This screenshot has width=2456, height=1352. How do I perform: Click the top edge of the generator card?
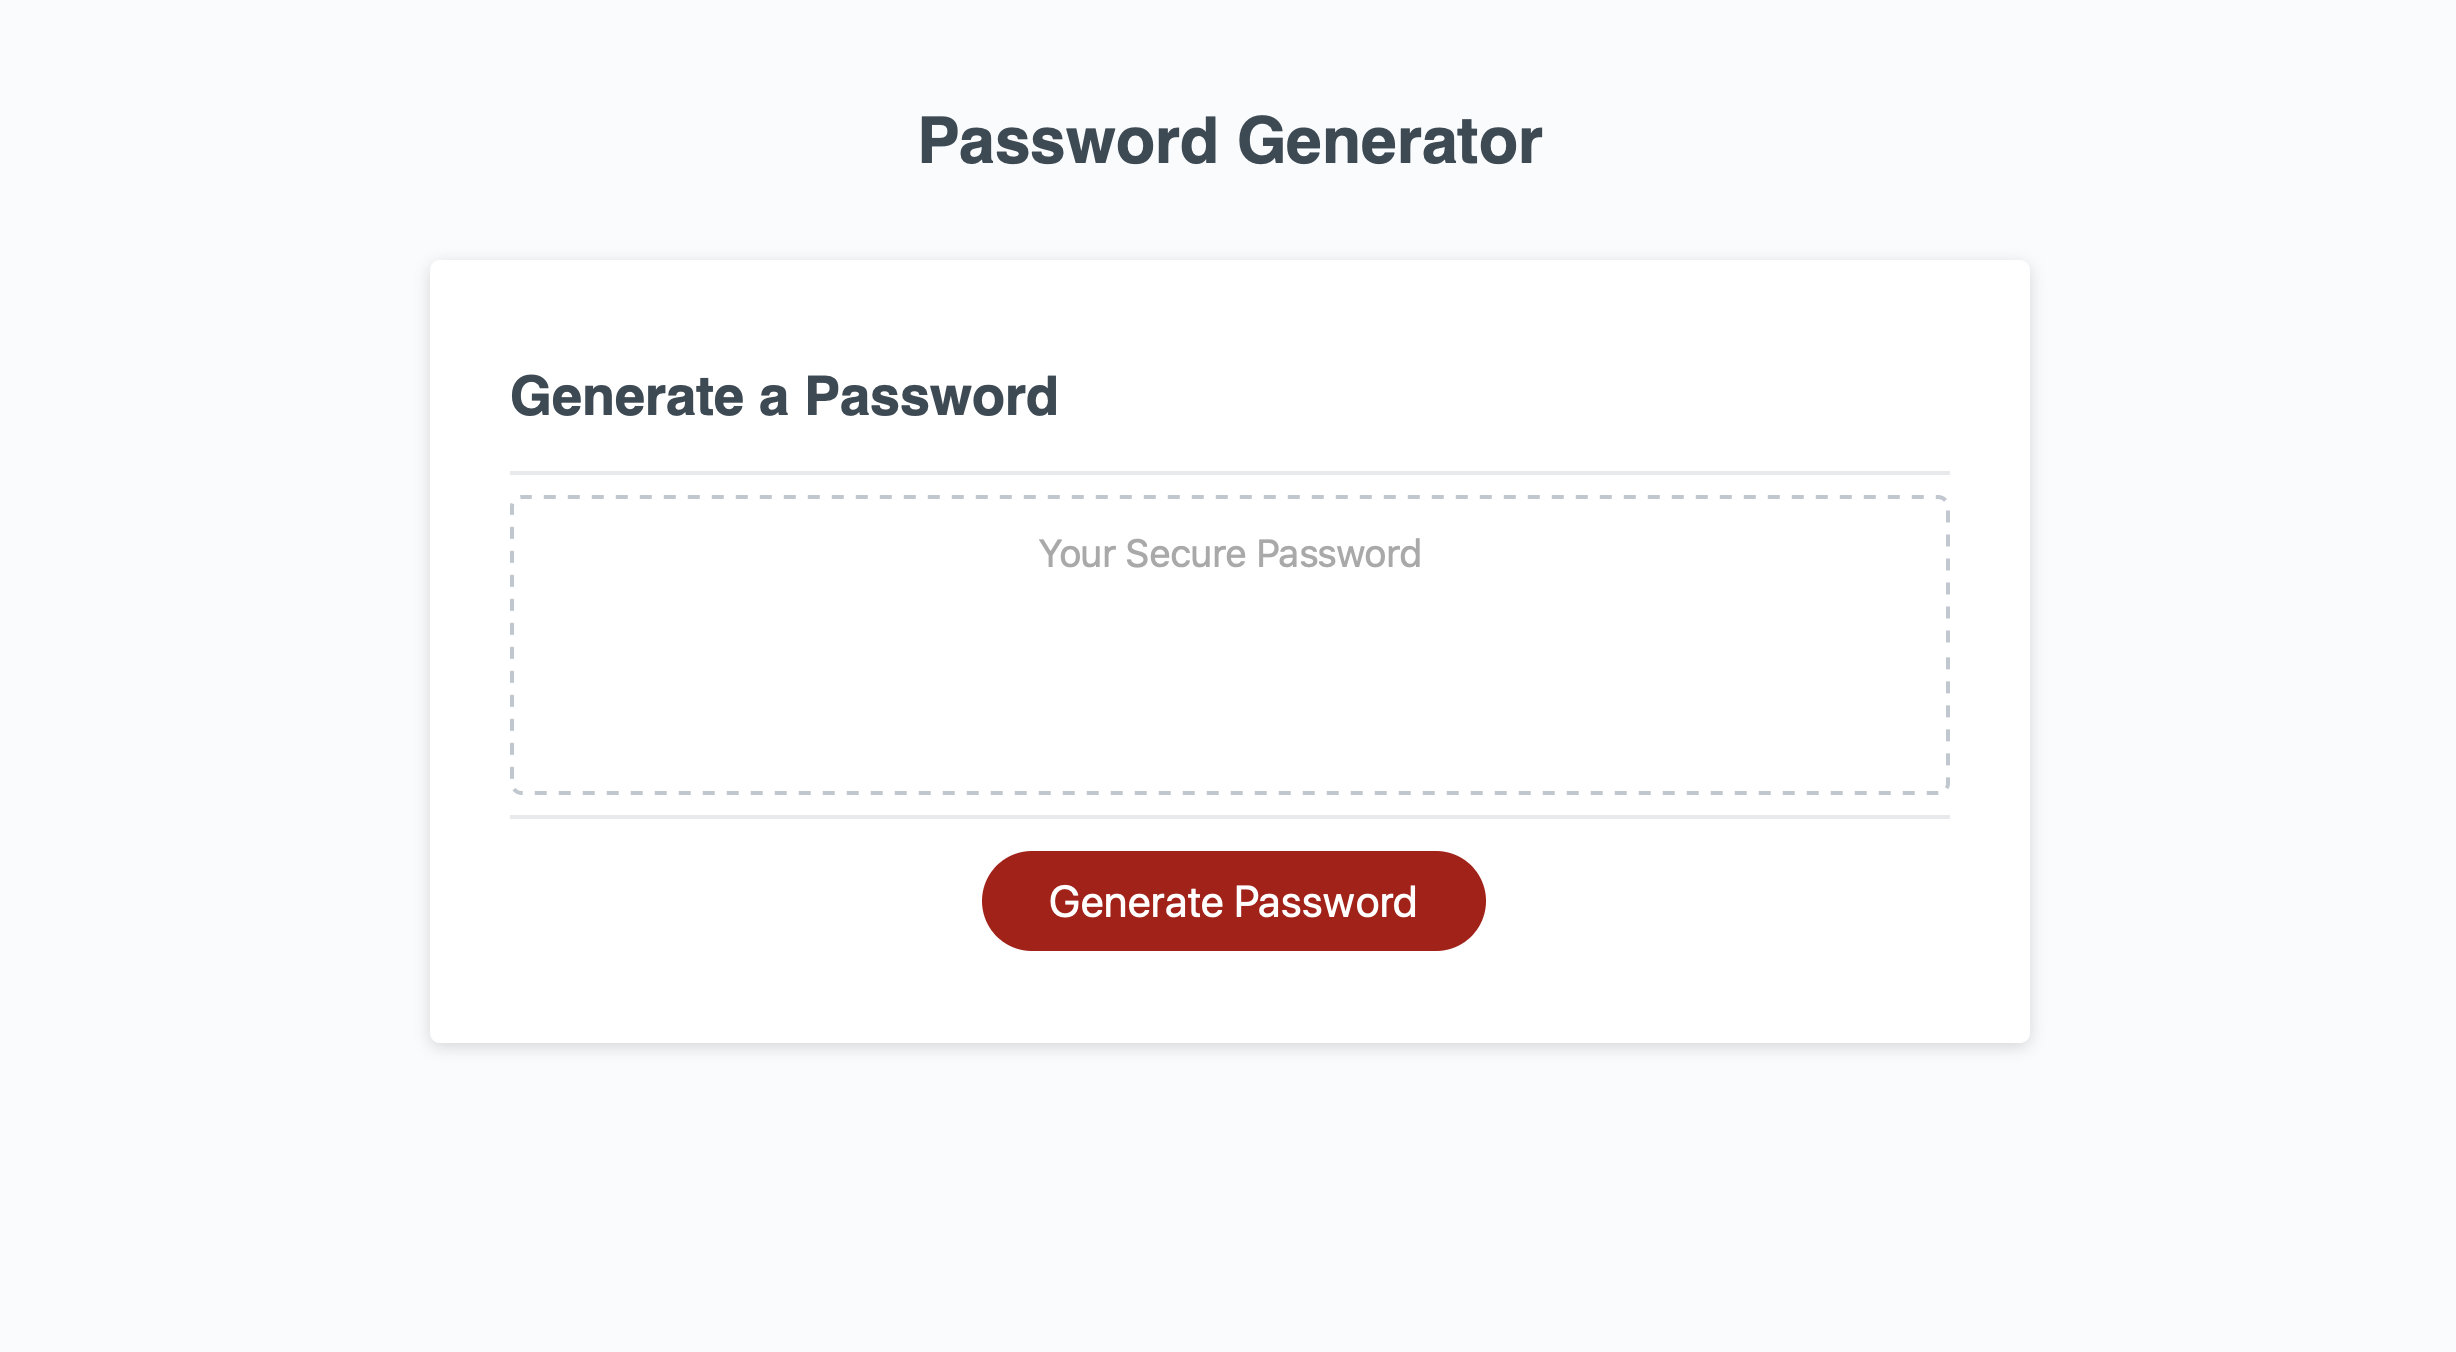click(1230, 262)
